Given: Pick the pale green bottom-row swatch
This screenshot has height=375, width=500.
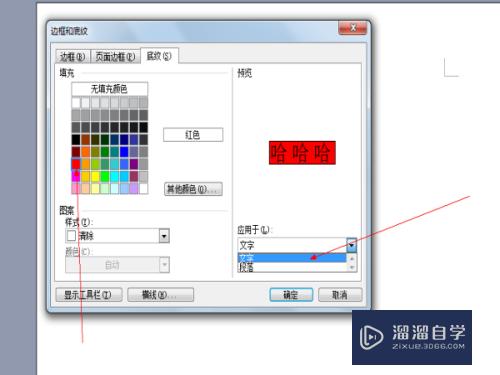Looking at the screenshot, I should point(105,188).
